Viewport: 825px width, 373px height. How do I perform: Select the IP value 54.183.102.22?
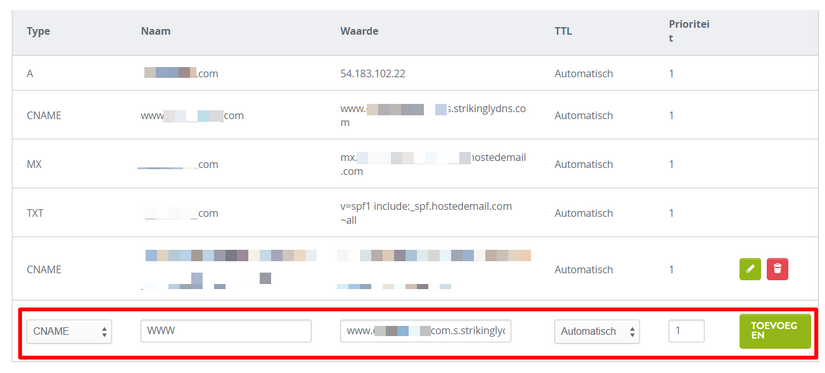[373, 74]
